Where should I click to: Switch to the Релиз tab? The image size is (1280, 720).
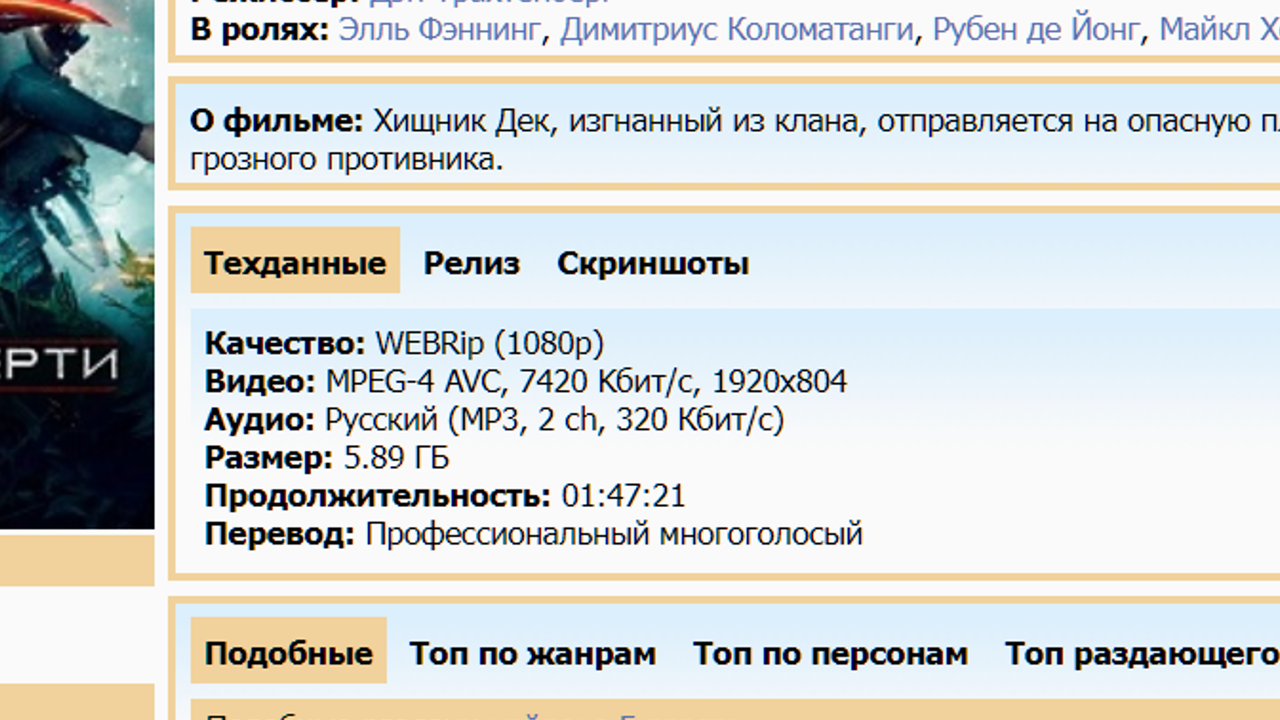tap(472, 263)
